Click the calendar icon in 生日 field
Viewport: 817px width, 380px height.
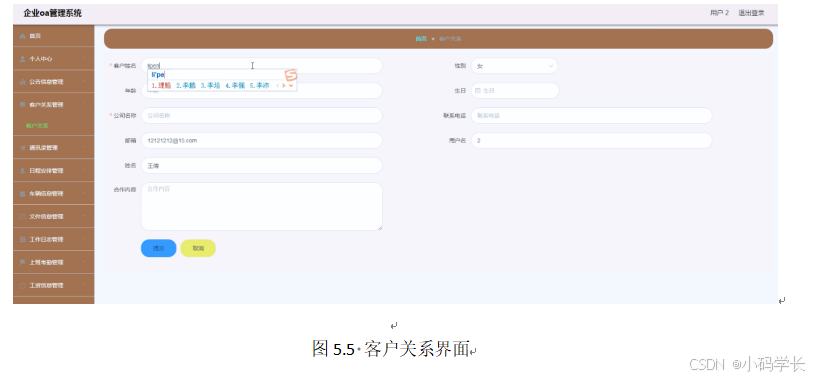[x=478, y=91]
